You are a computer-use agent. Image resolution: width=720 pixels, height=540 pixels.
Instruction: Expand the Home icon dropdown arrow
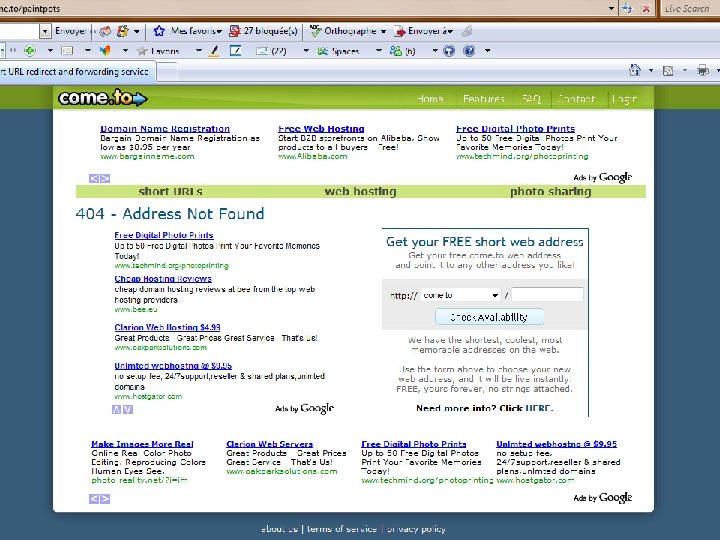tap(651, 71)
